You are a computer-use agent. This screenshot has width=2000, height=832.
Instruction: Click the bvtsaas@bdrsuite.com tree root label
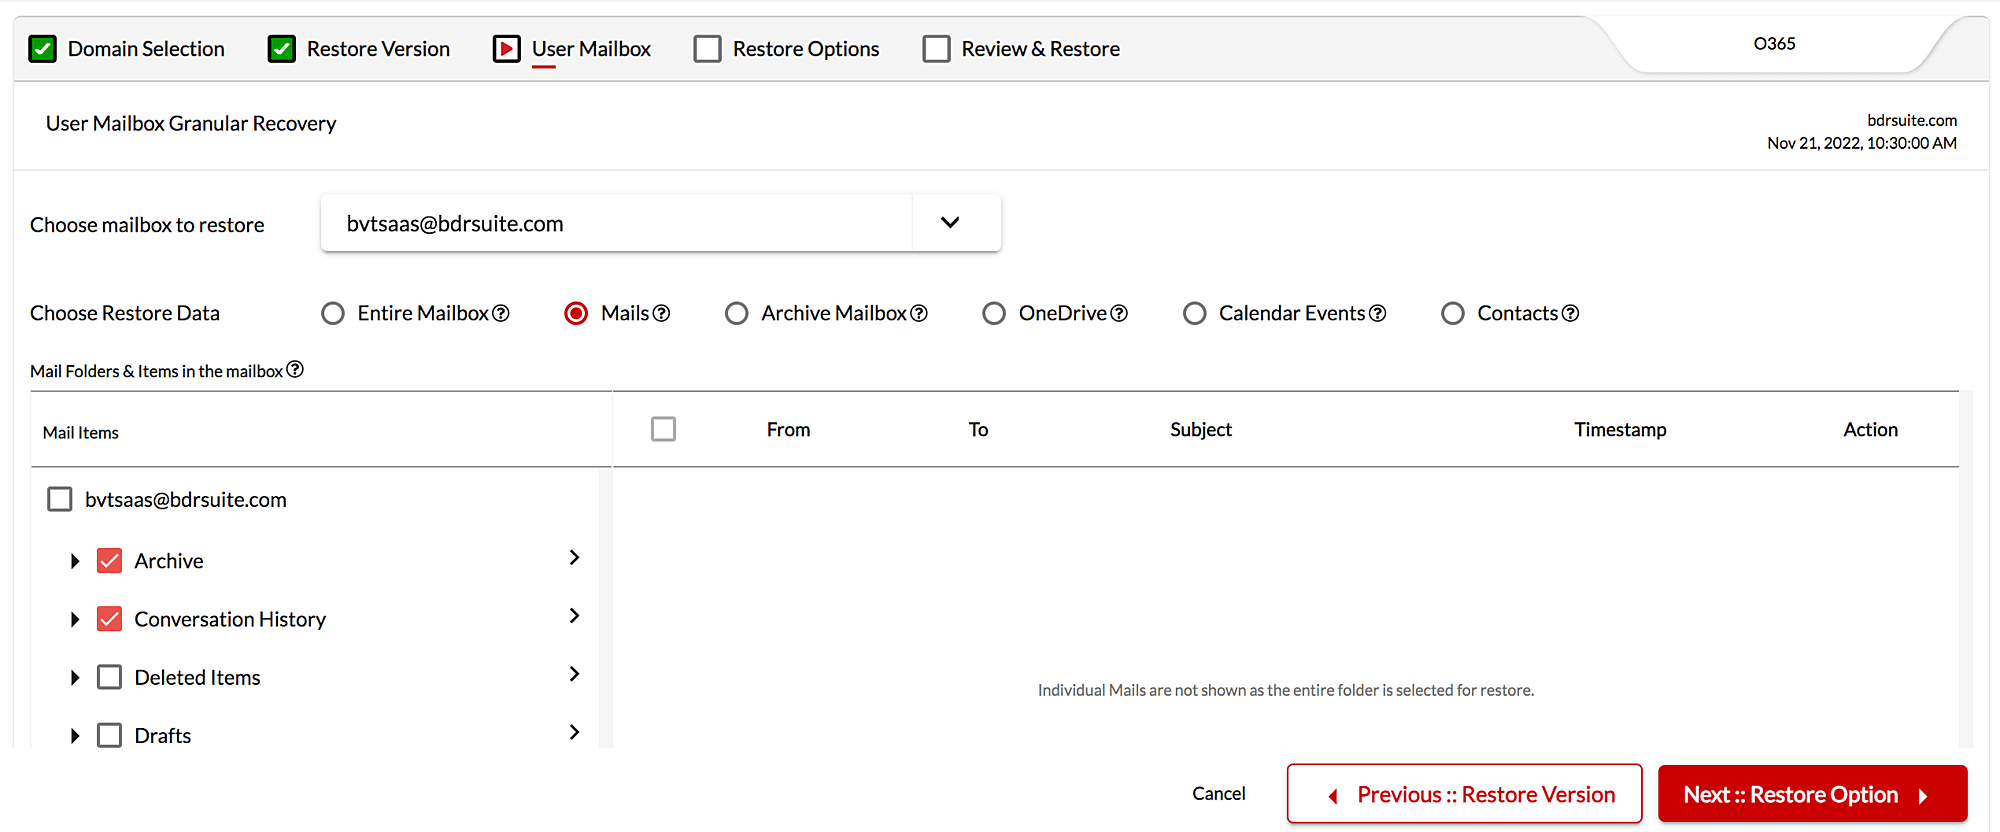click(186, 499)
